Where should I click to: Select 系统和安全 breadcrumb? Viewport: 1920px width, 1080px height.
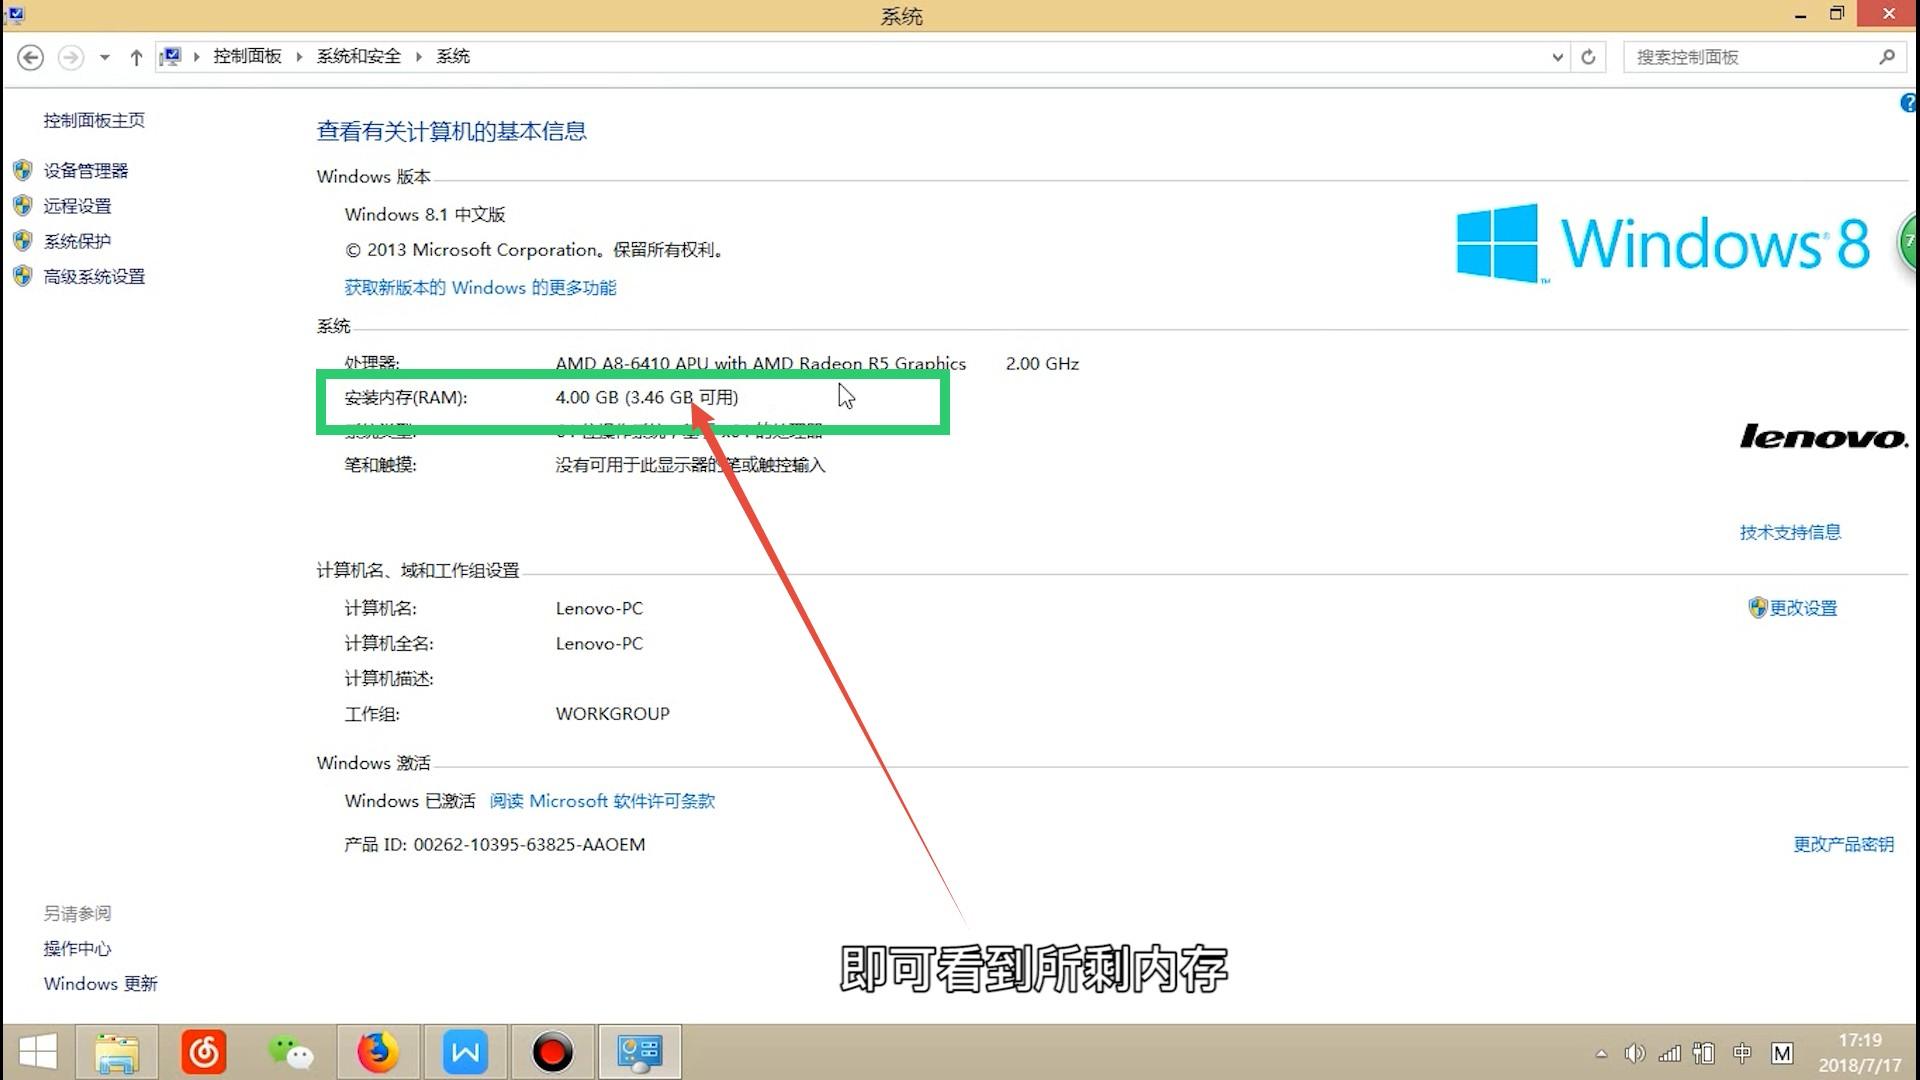358,56
